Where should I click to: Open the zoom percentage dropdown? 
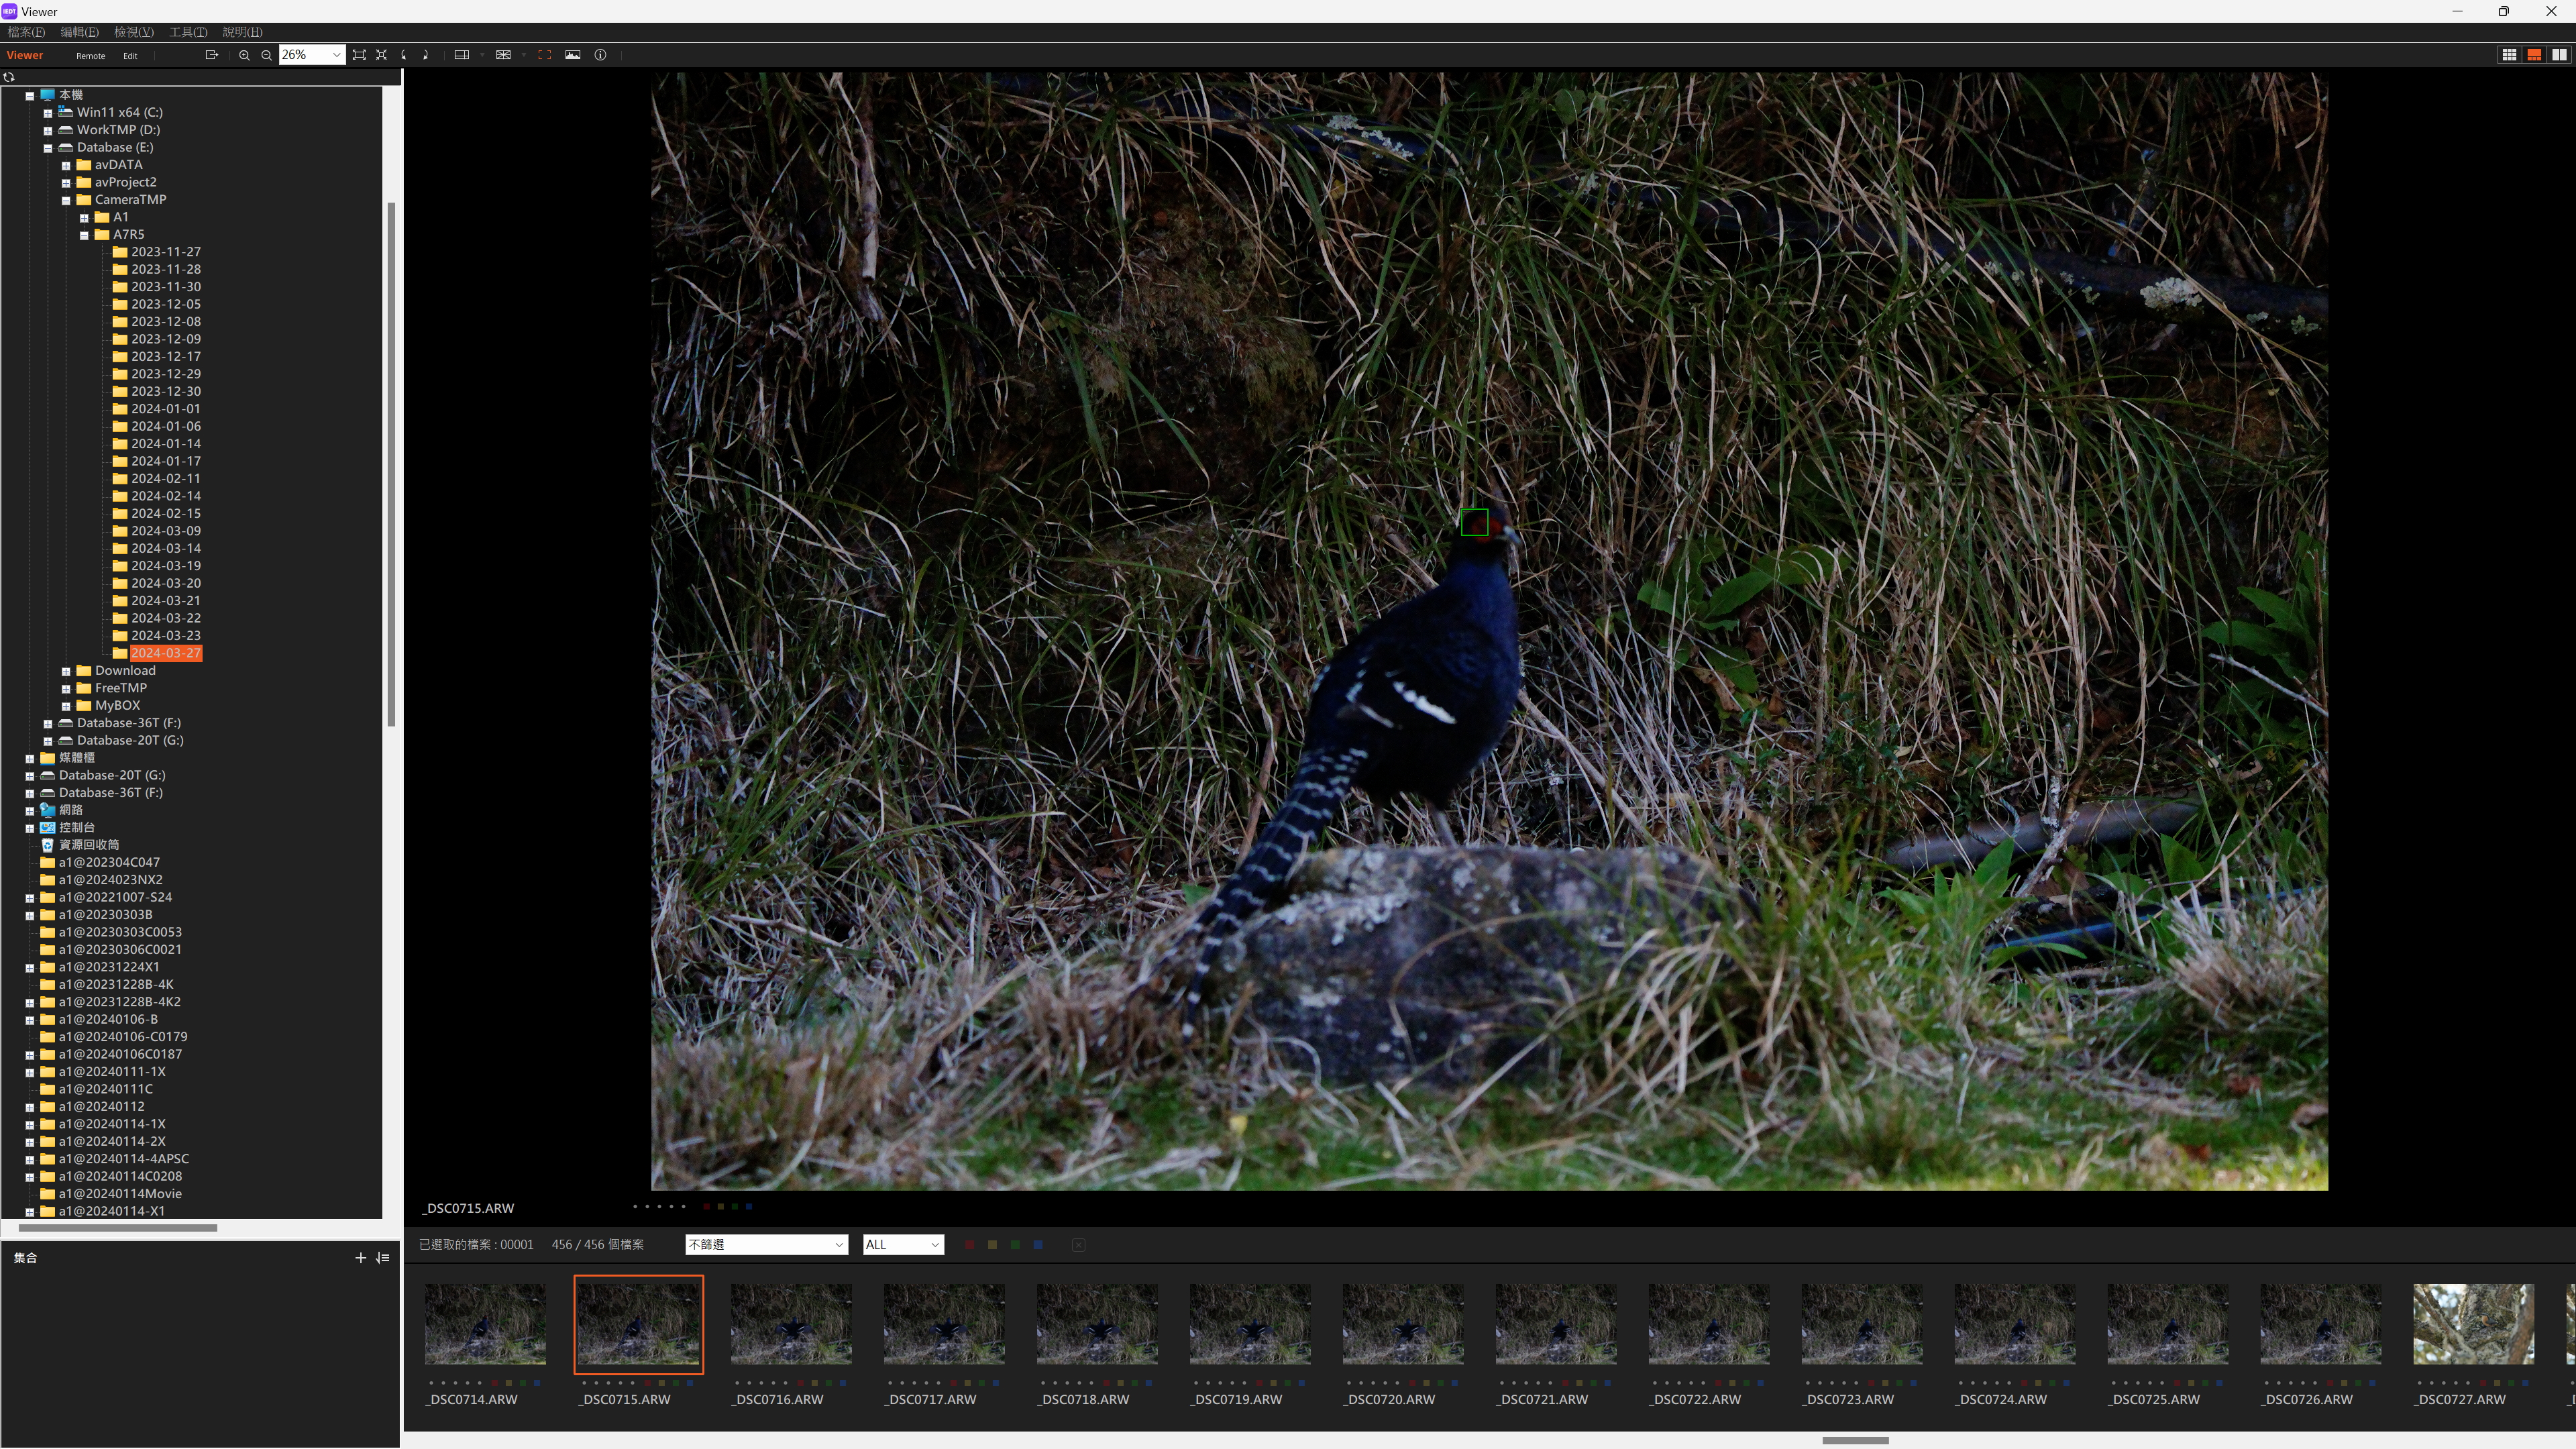336,55
